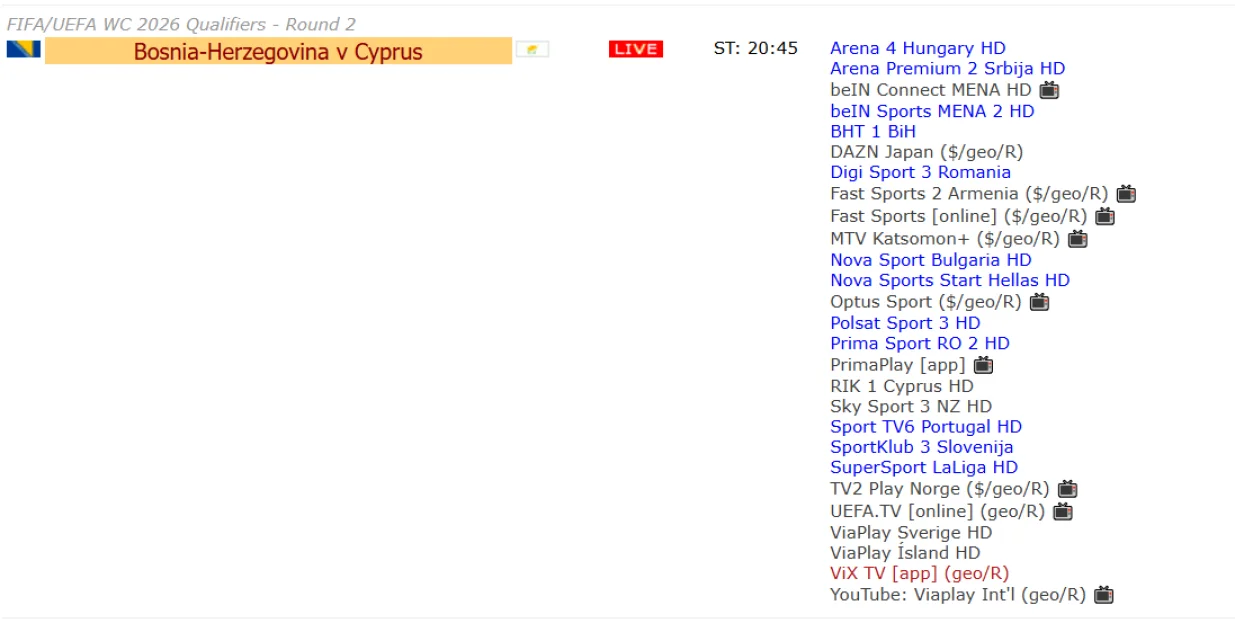Click the Bosnia-Herzegovina flag icon
The image size is (1235, 623).
24,47
